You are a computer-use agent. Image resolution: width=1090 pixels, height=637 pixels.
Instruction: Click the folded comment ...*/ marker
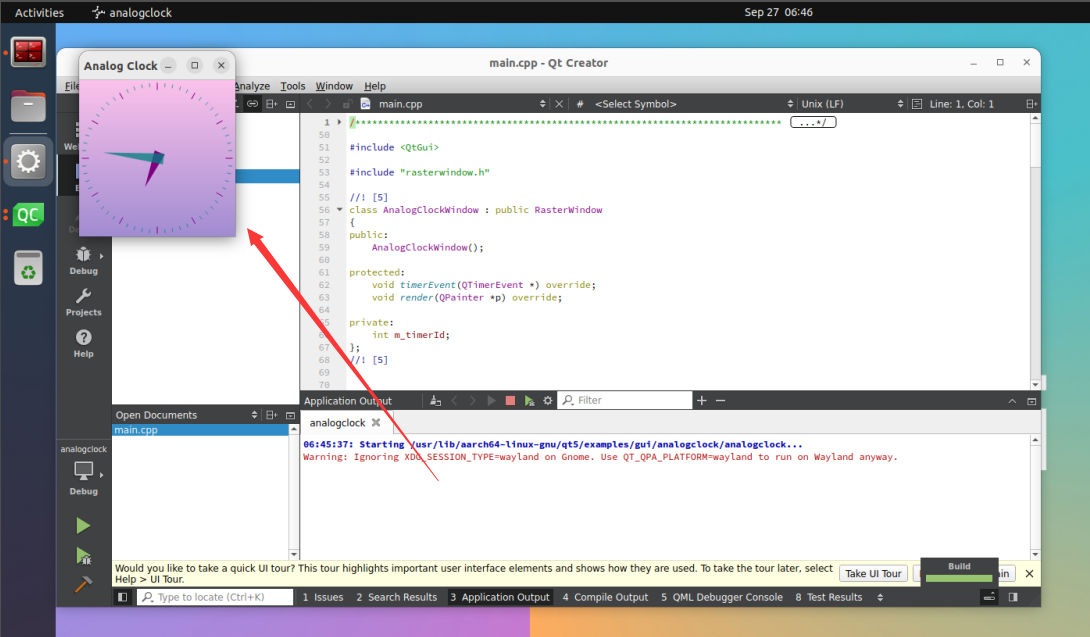(x=813, y=122)
